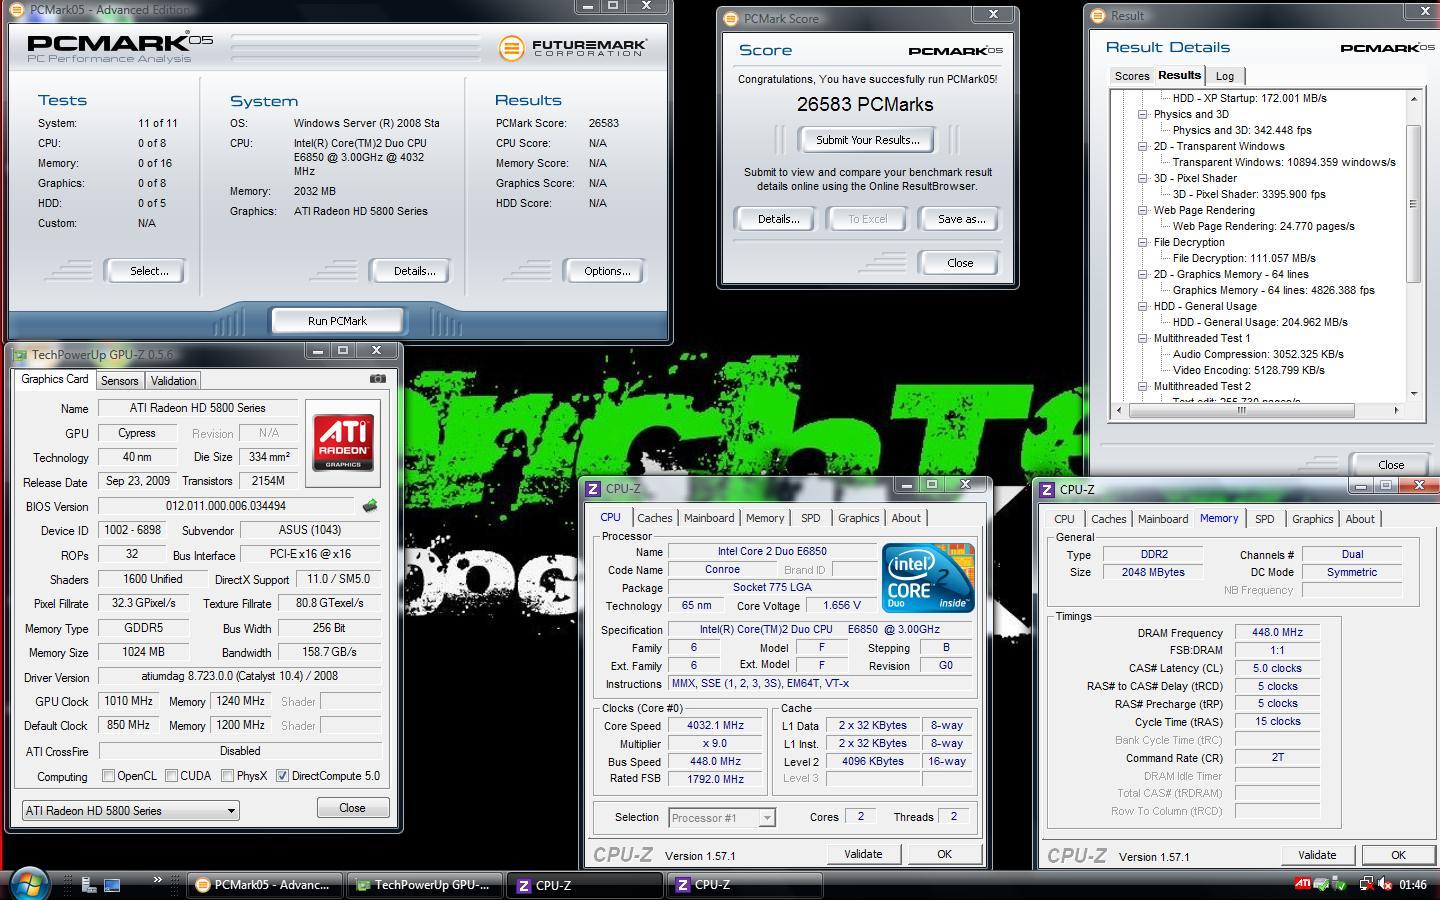
Task: Click the Run PCMark button
Action: coord(337,321)
